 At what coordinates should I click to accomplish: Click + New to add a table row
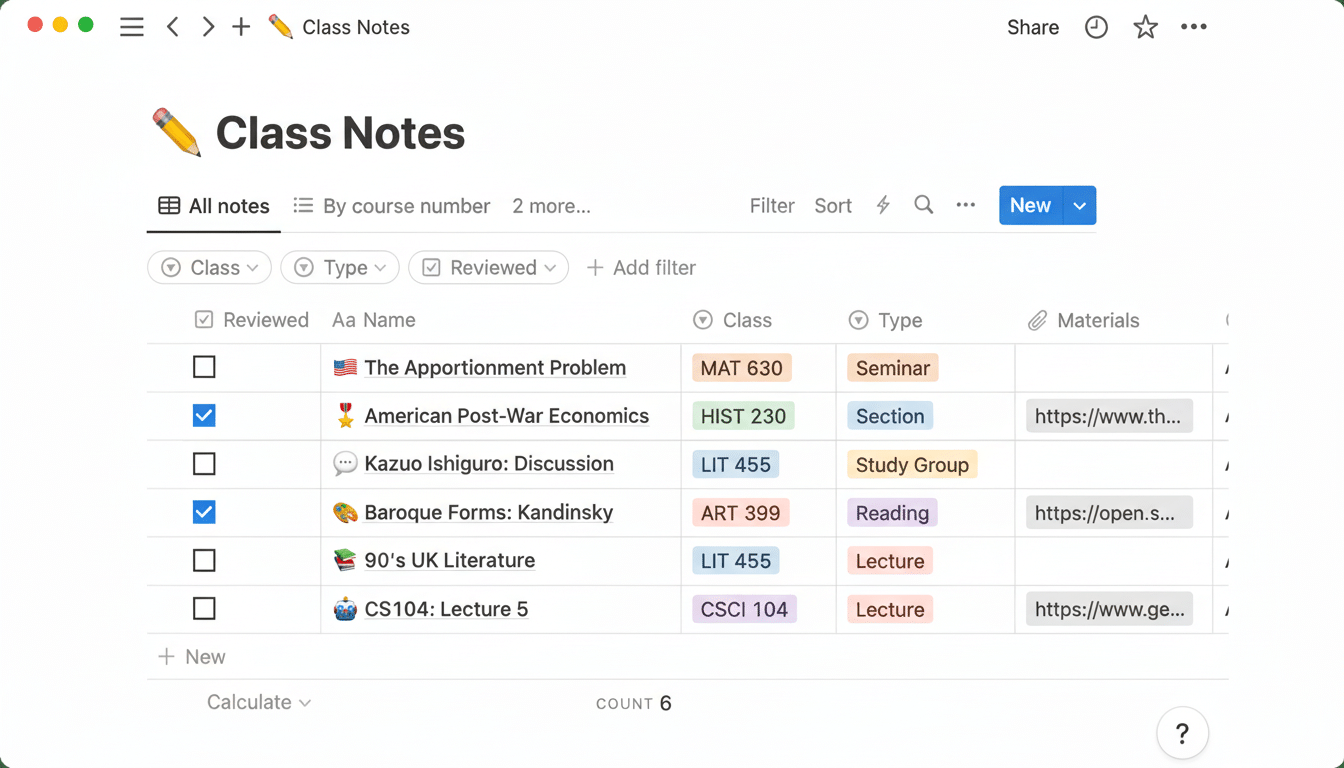(x=191, y=656)
